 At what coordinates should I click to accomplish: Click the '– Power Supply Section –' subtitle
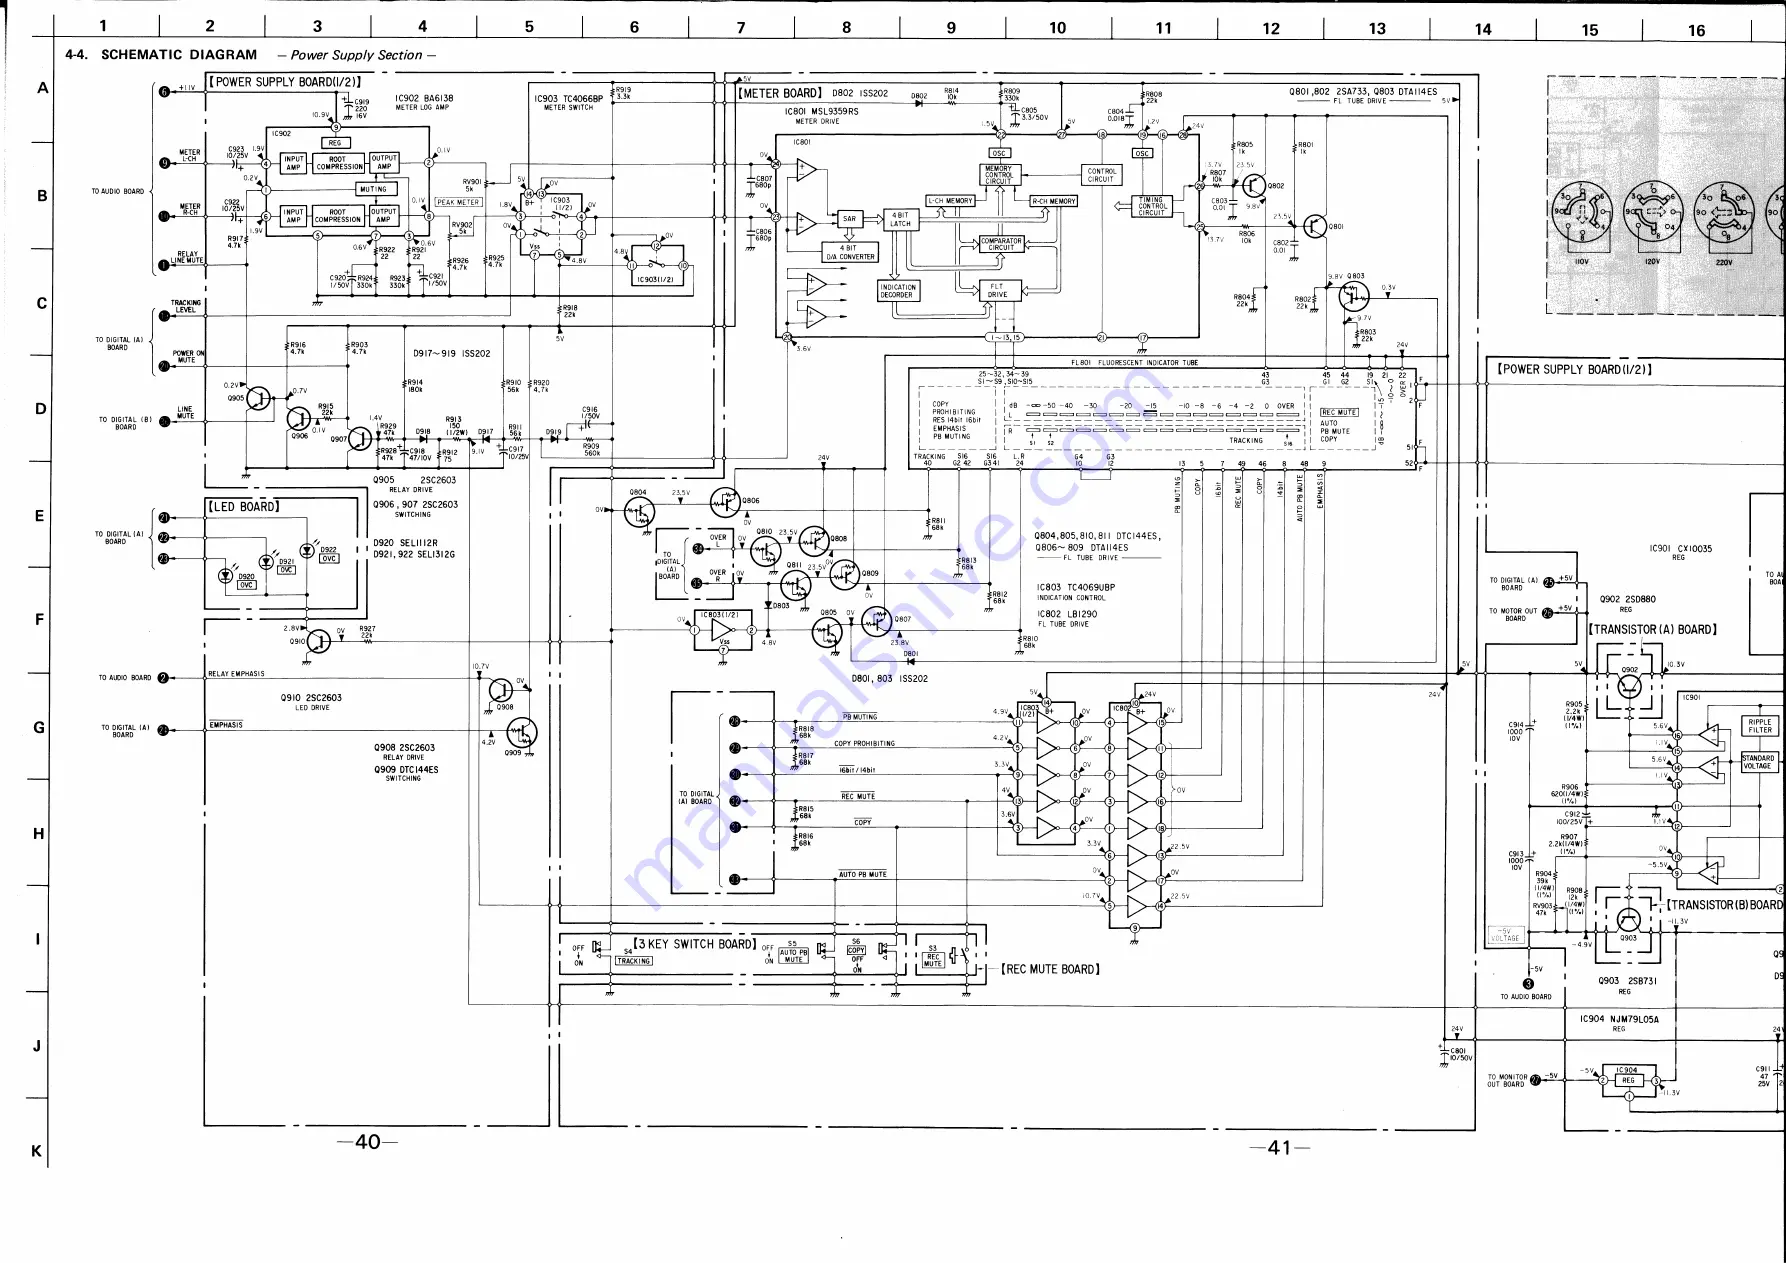pyautogui.click(x=357, y=55)
